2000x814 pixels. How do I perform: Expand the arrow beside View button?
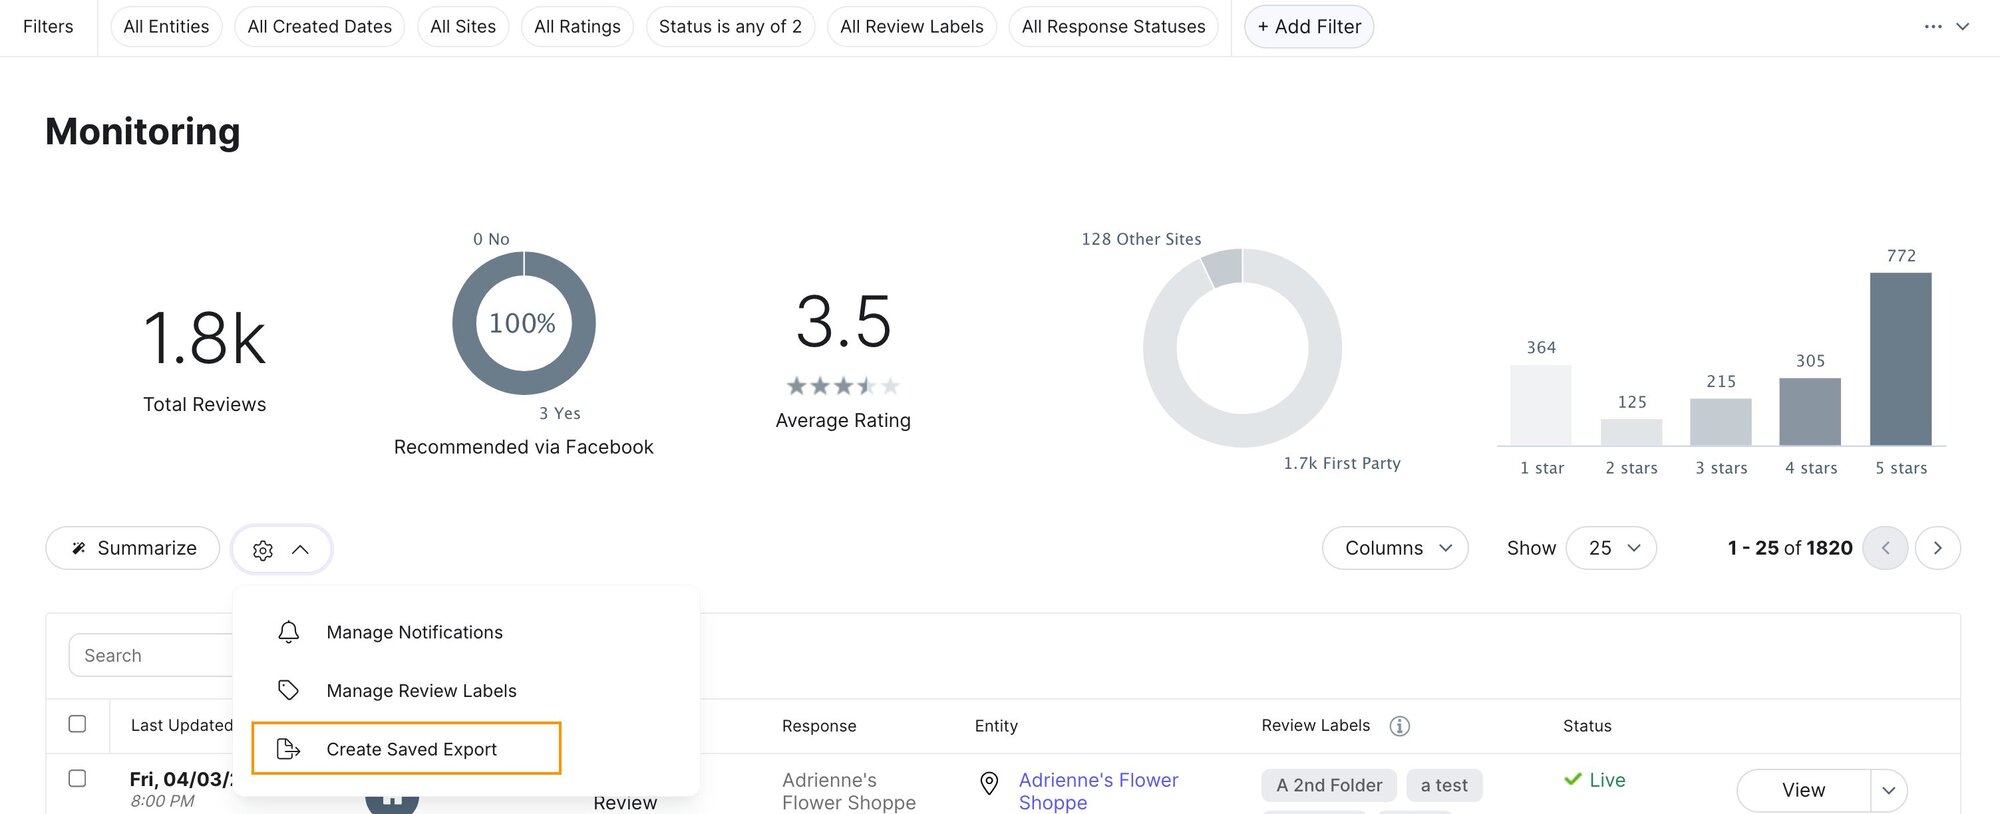pyautogui.click(x=1888, y=790)
